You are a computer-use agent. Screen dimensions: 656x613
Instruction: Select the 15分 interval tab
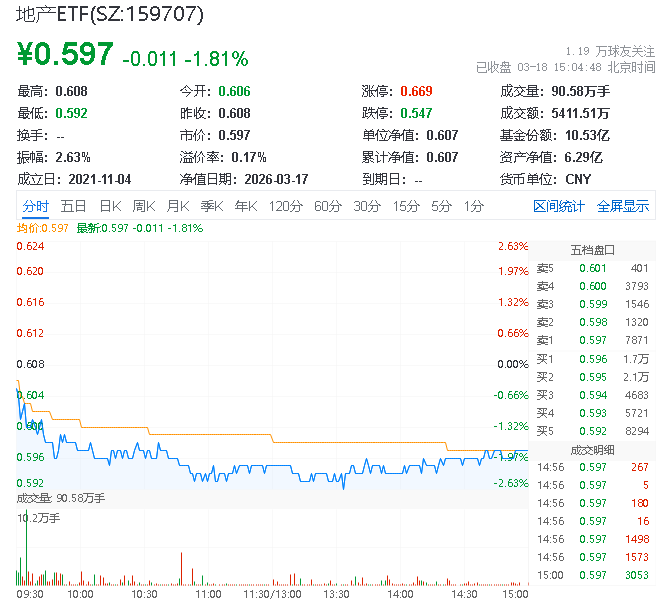(x=406, y=206)
